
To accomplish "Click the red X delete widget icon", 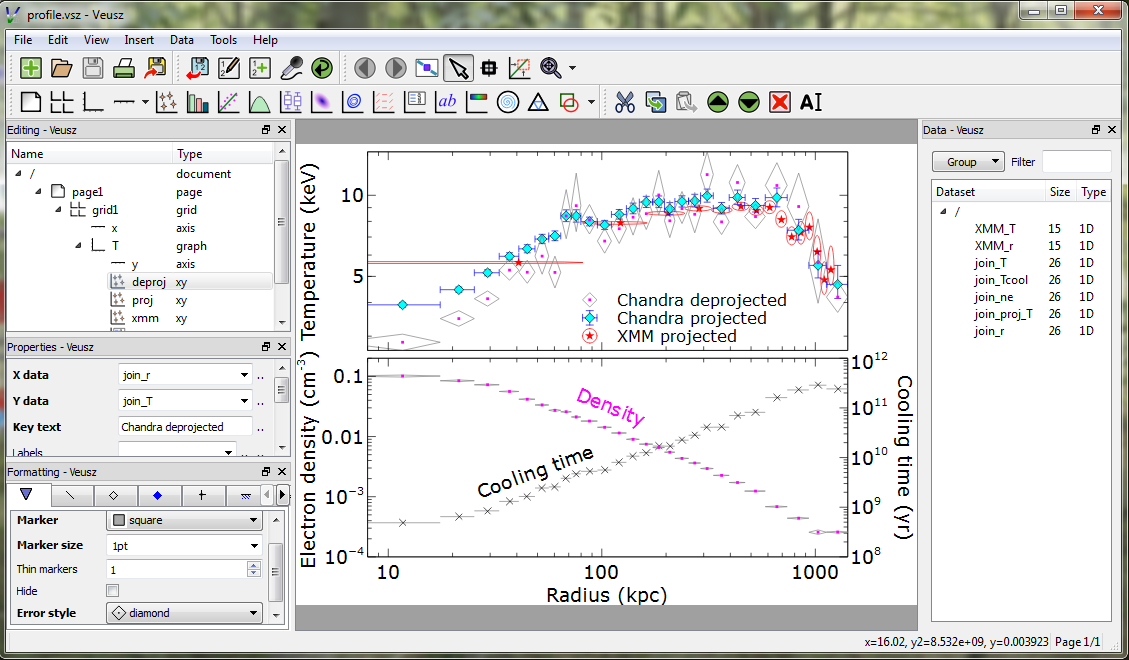I will point(780,102).
